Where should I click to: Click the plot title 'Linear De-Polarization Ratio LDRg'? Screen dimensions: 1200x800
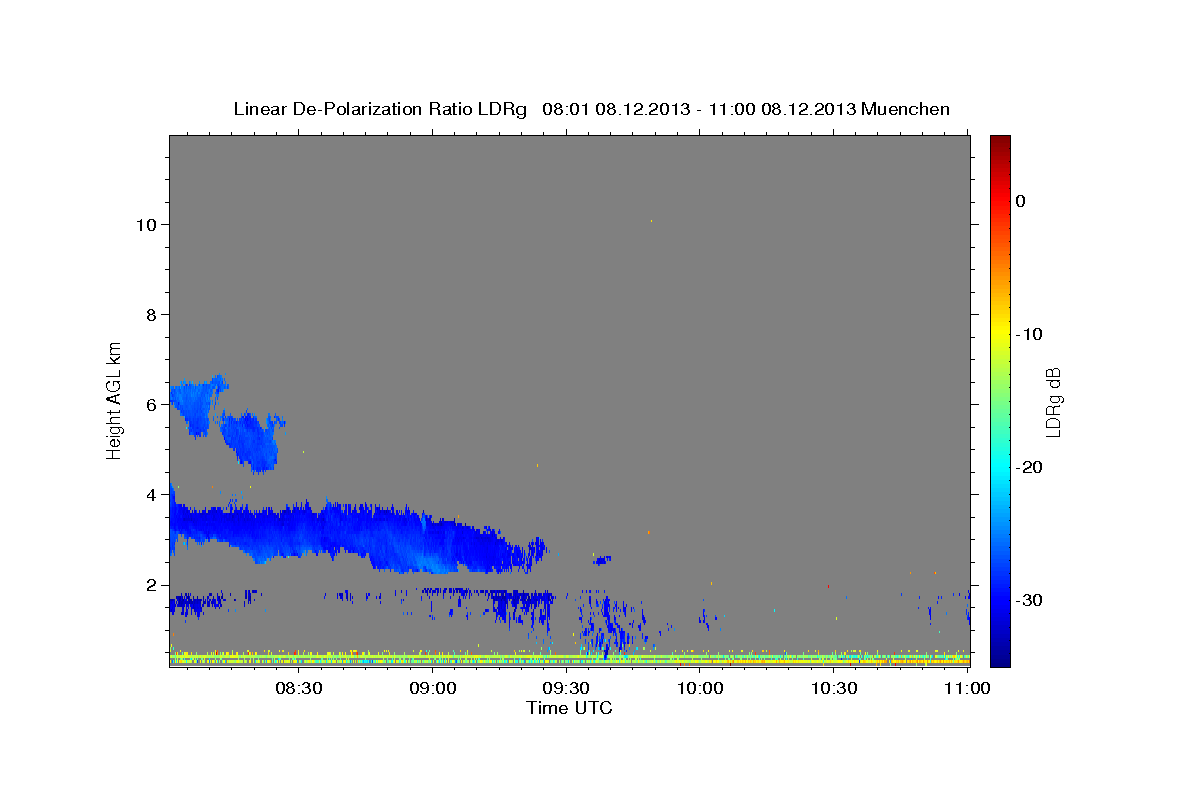tap(380, 109)
